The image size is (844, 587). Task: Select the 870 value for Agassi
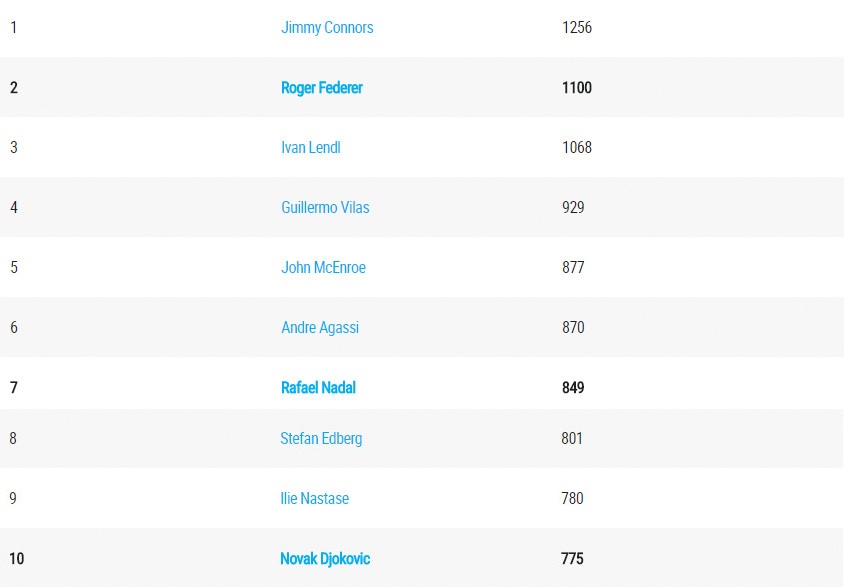pos(573,328)
